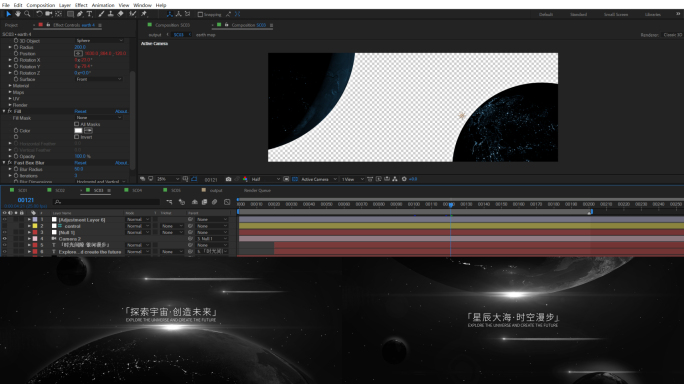The image size is (684, 384).
Task: Select the Zoom magnifier tool
Action: (27, 14)
